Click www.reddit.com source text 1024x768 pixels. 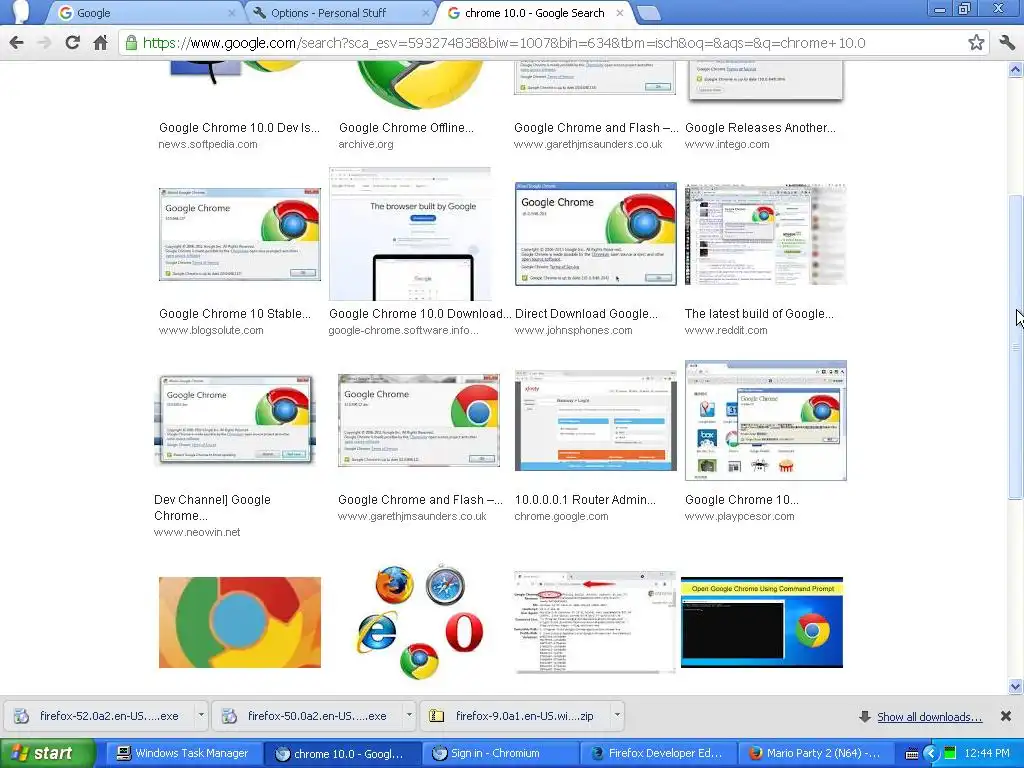point(726,330)
